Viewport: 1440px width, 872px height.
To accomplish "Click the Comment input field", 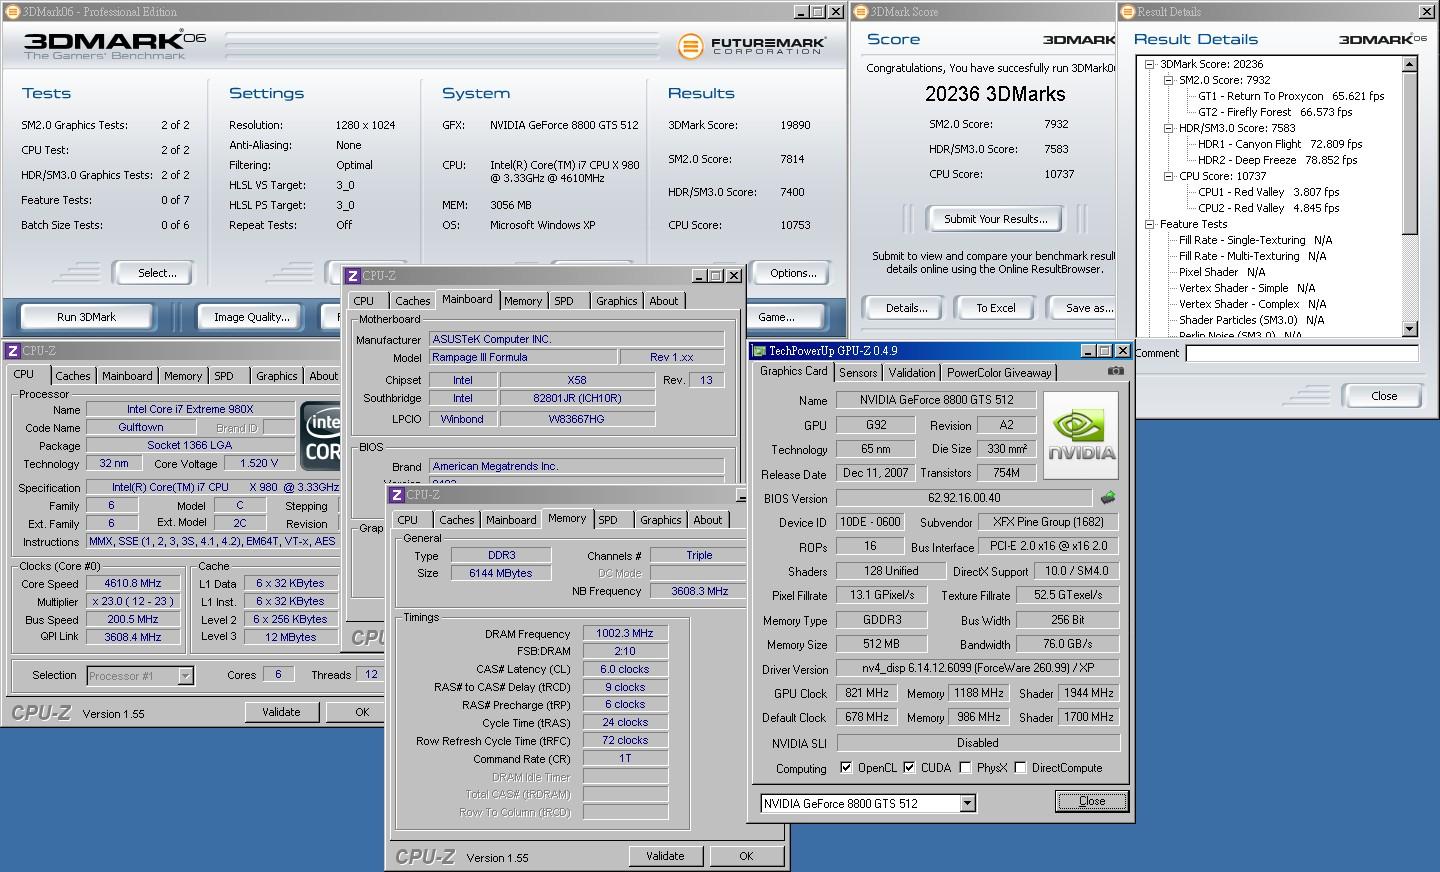I will click(1301, 353).
